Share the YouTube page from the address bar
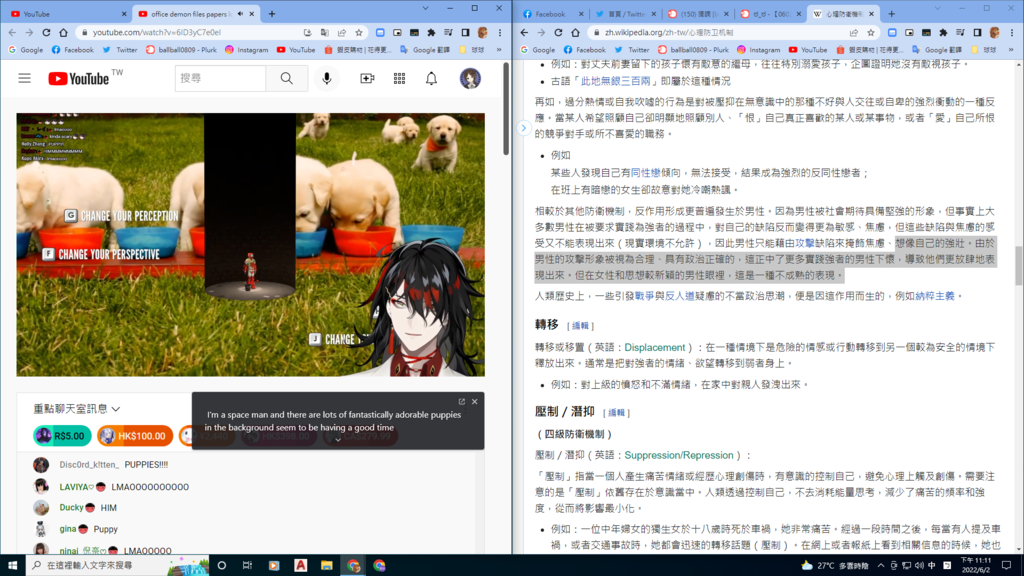Viewport: 1024px width, 576px height. tap(342, 32)
